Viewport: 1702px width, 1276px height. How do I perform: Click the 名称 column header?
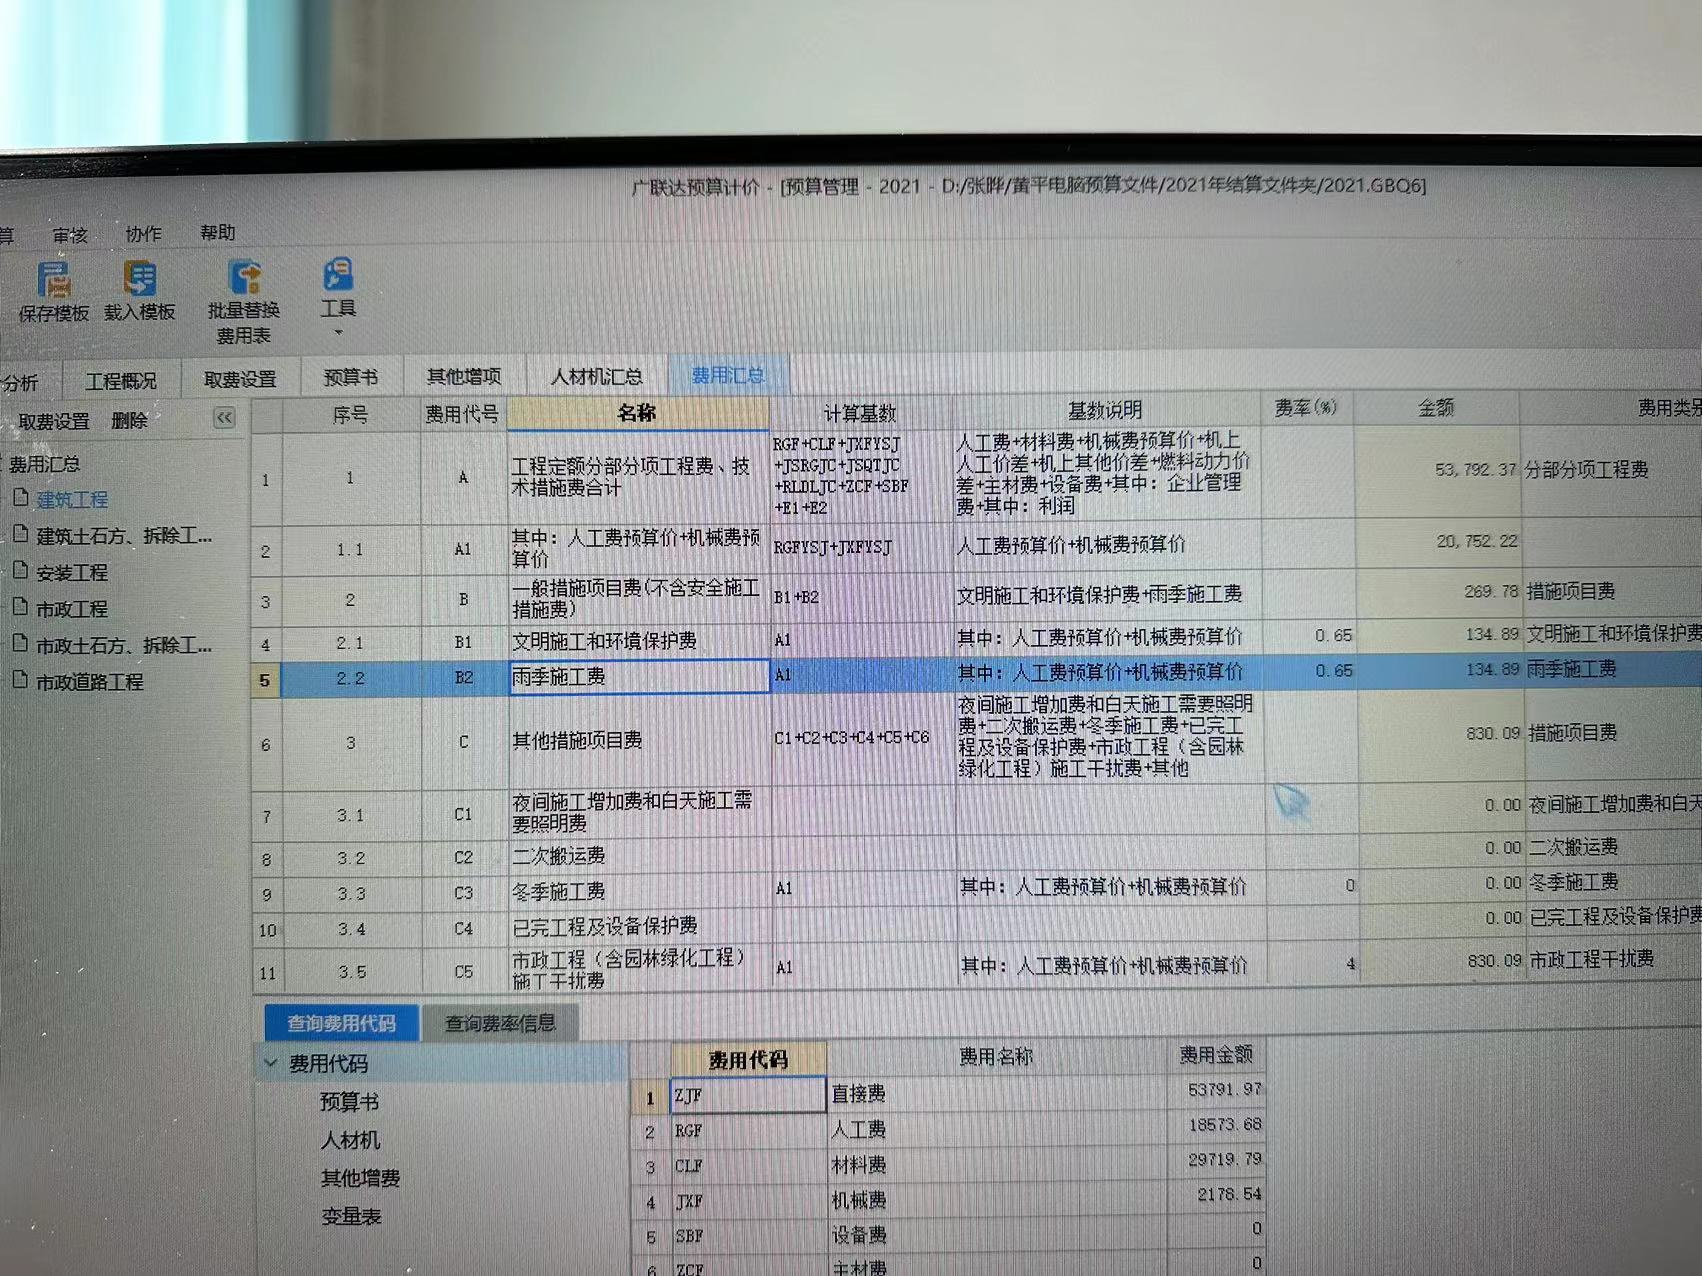point(638,412)
